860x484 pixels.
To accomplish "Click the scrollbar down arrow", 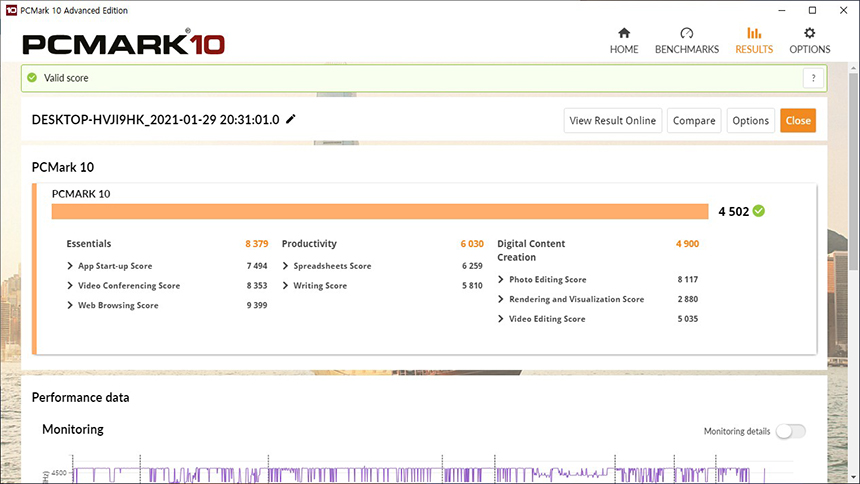I will [853, 477].
